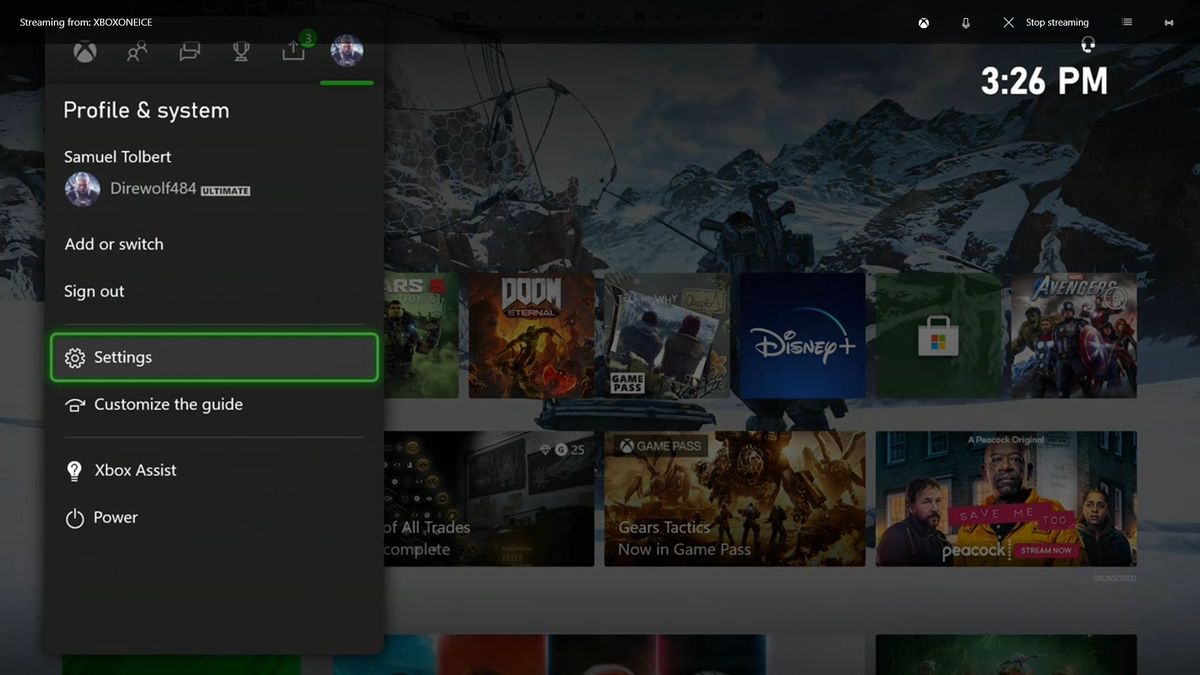Click the headset audio icon near the clock
This screenshot has height=675, width=1200.
click(x=1088, y=44)
